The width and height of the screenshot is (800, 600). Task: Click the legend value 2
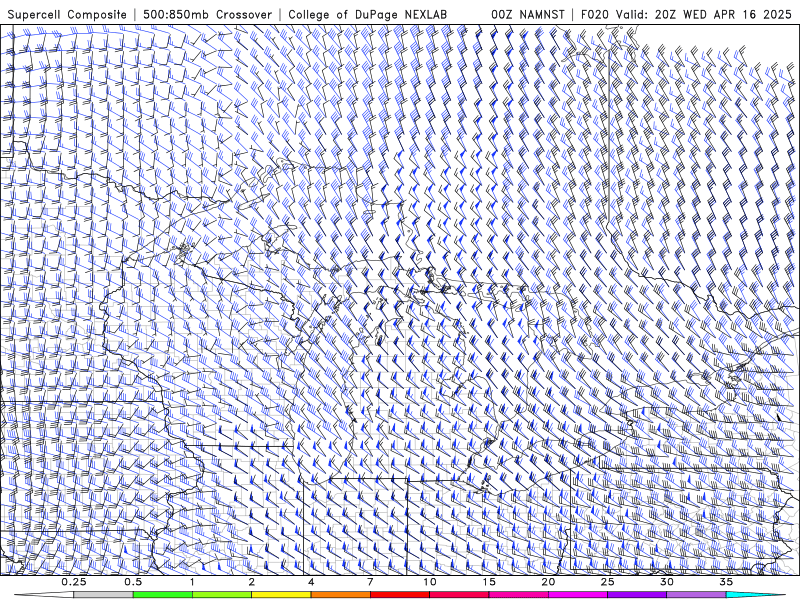[x=252, y=582]
